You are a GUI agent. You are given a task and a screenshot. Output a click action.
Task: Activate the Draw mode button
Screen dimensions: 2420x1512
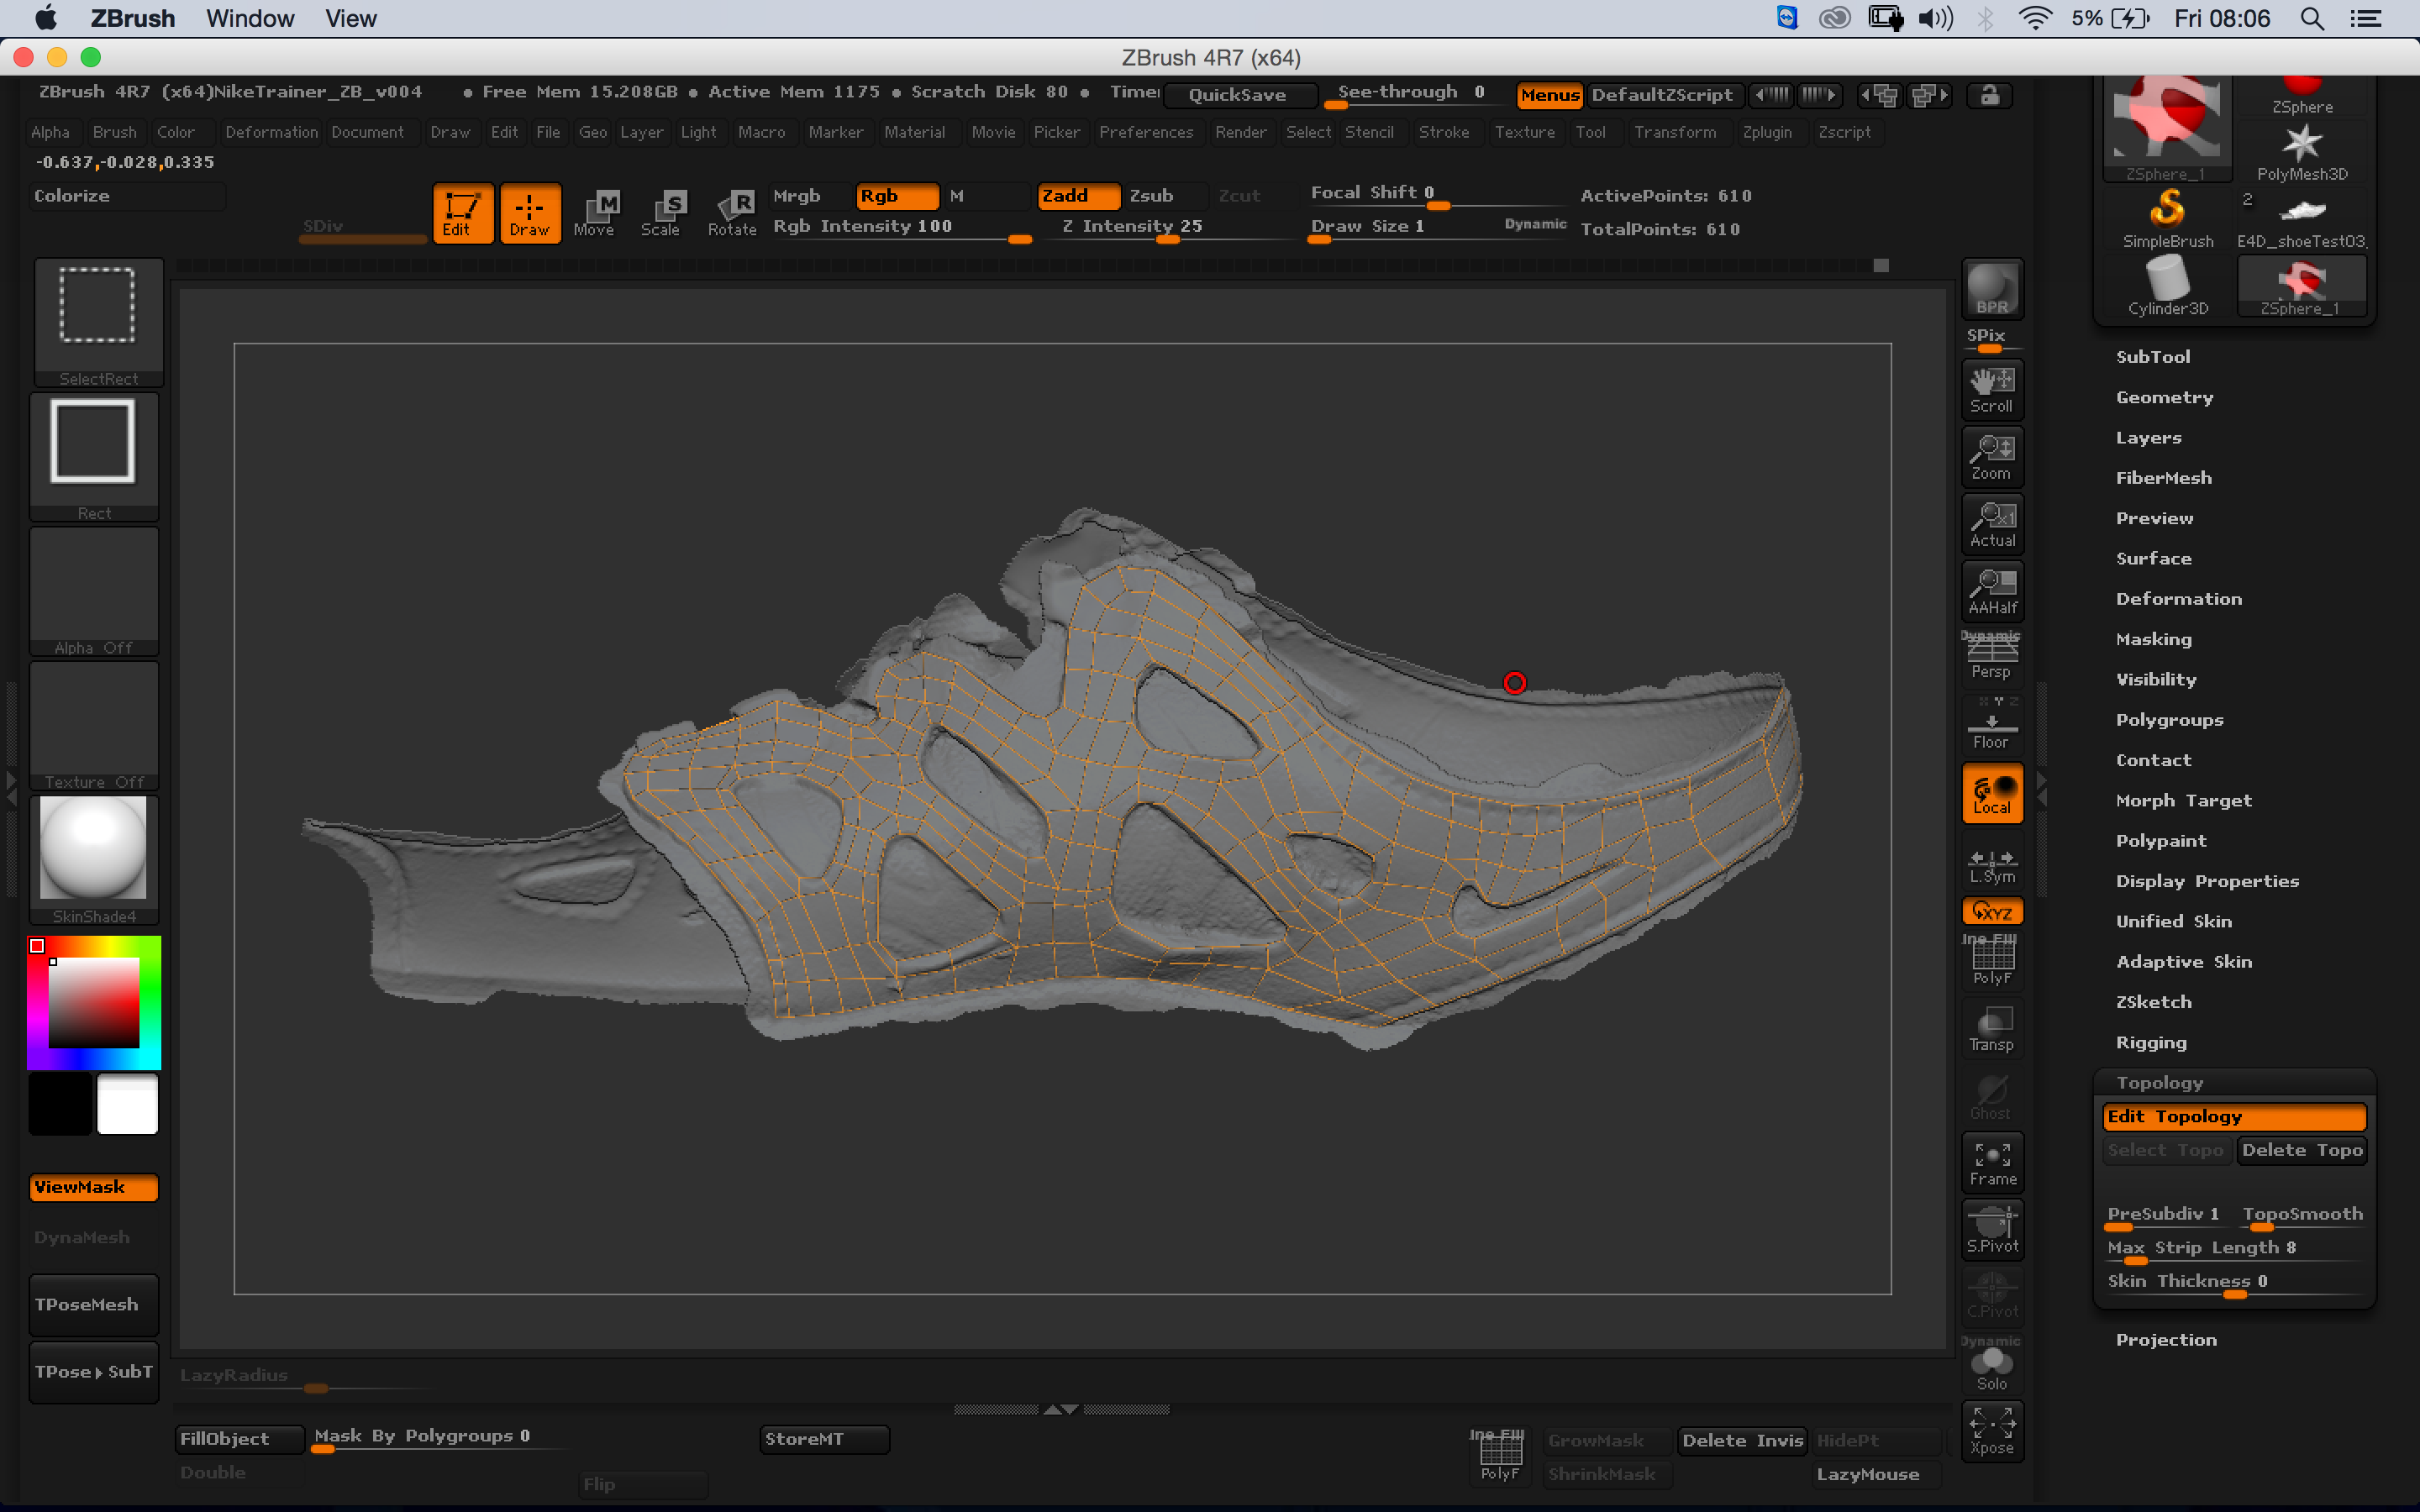pyautogui.click(x=529, y=213)
